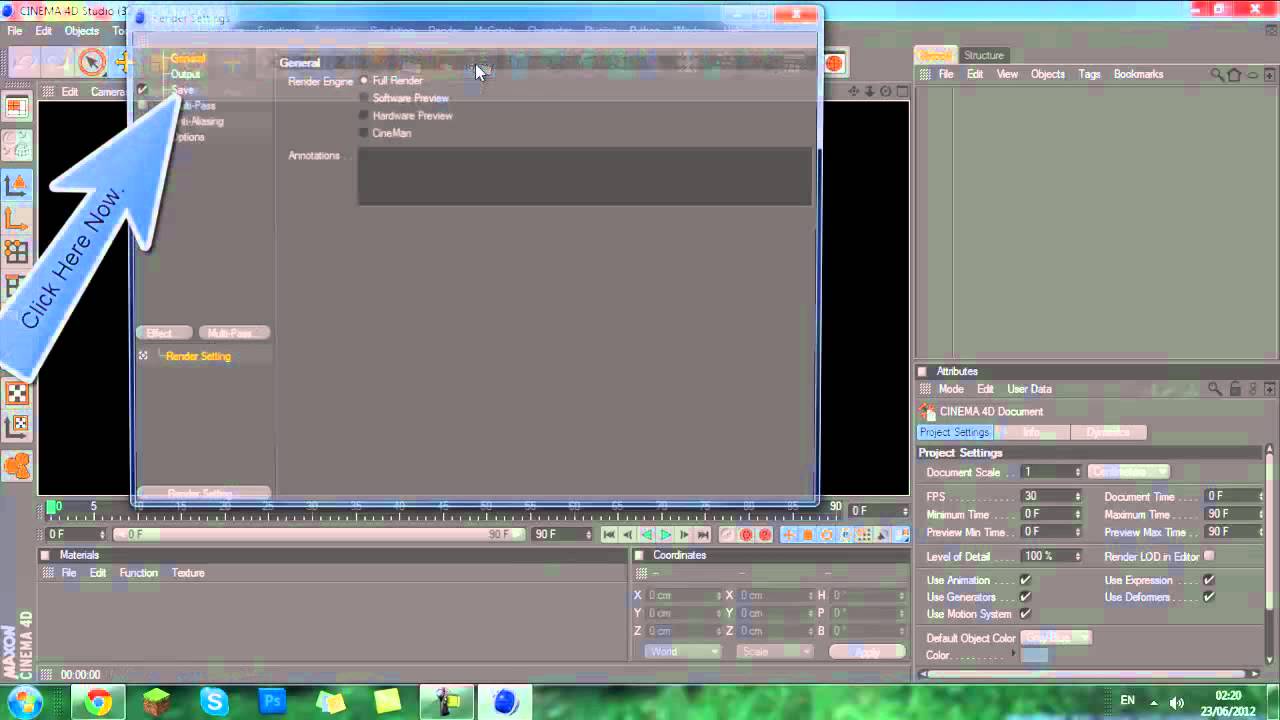The image size is (1280, 720).
Task: Click the orange figure icon in left sidebar
Action: click(17, 466)
